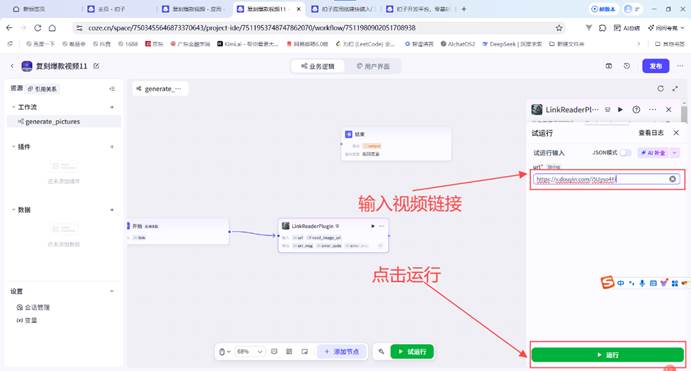Play the LinkReaderPlugin node on the canvas
The height and width of the screenshot is (371, 691).
click(373, 226)
